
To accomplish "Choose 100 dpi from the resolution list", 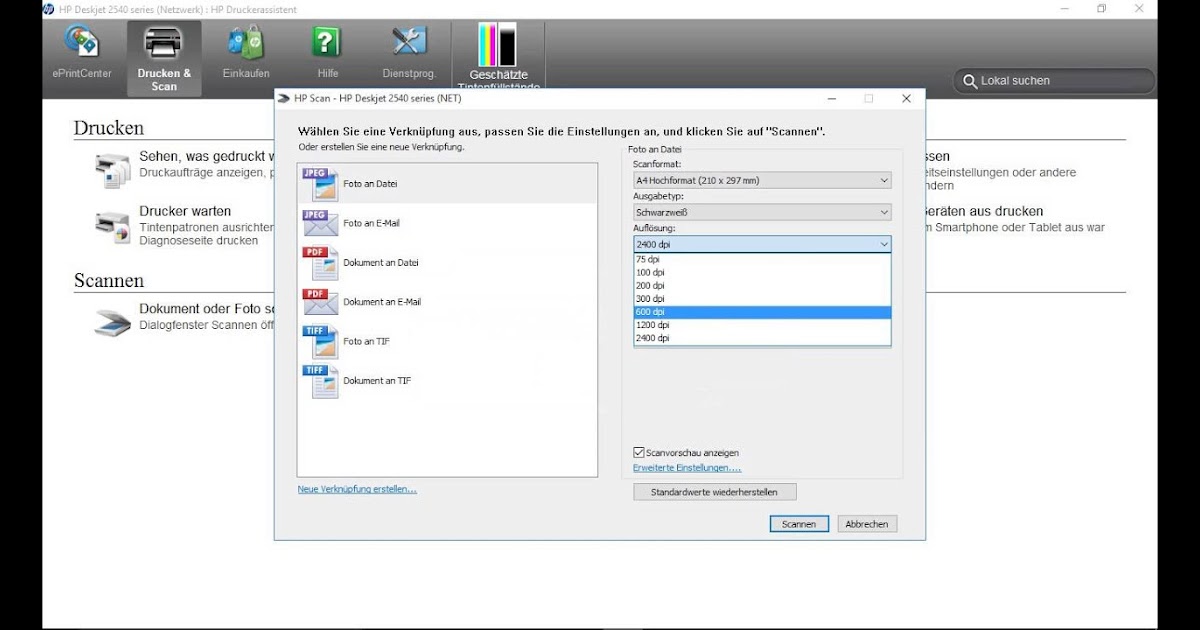I will pos(762,272).
